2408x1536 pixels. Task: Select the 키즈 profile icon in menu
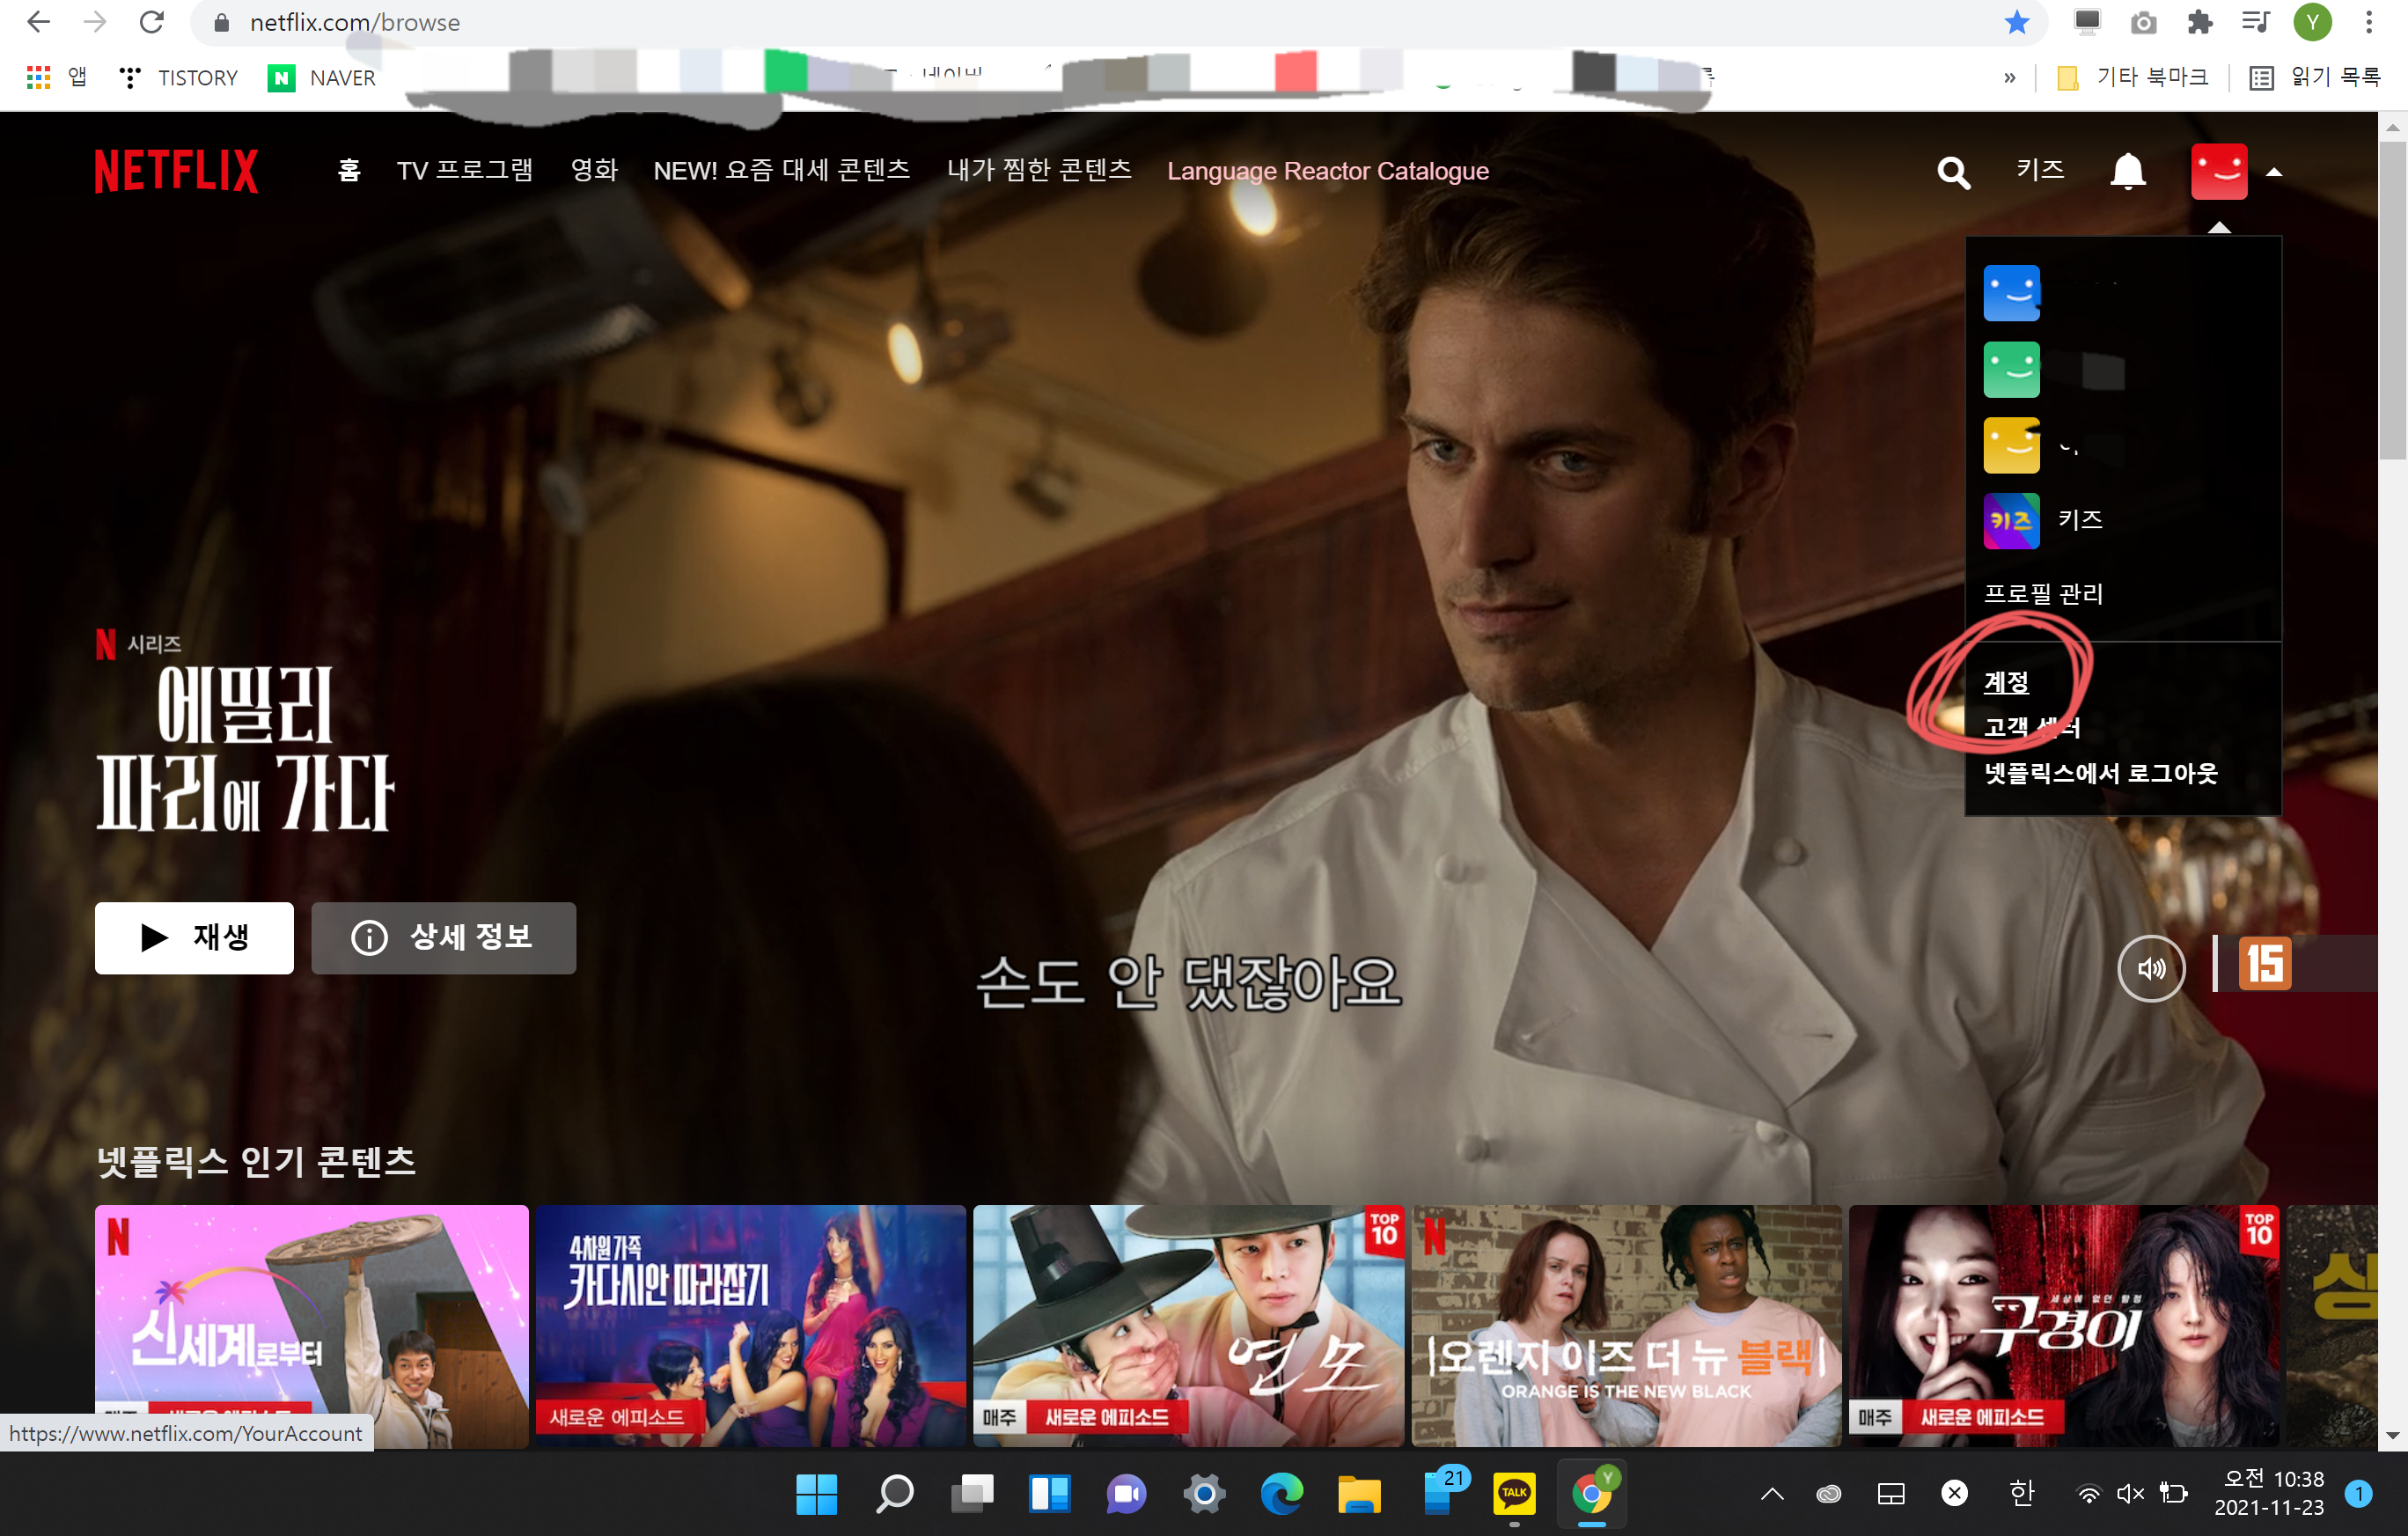(x=2011, y=521)
